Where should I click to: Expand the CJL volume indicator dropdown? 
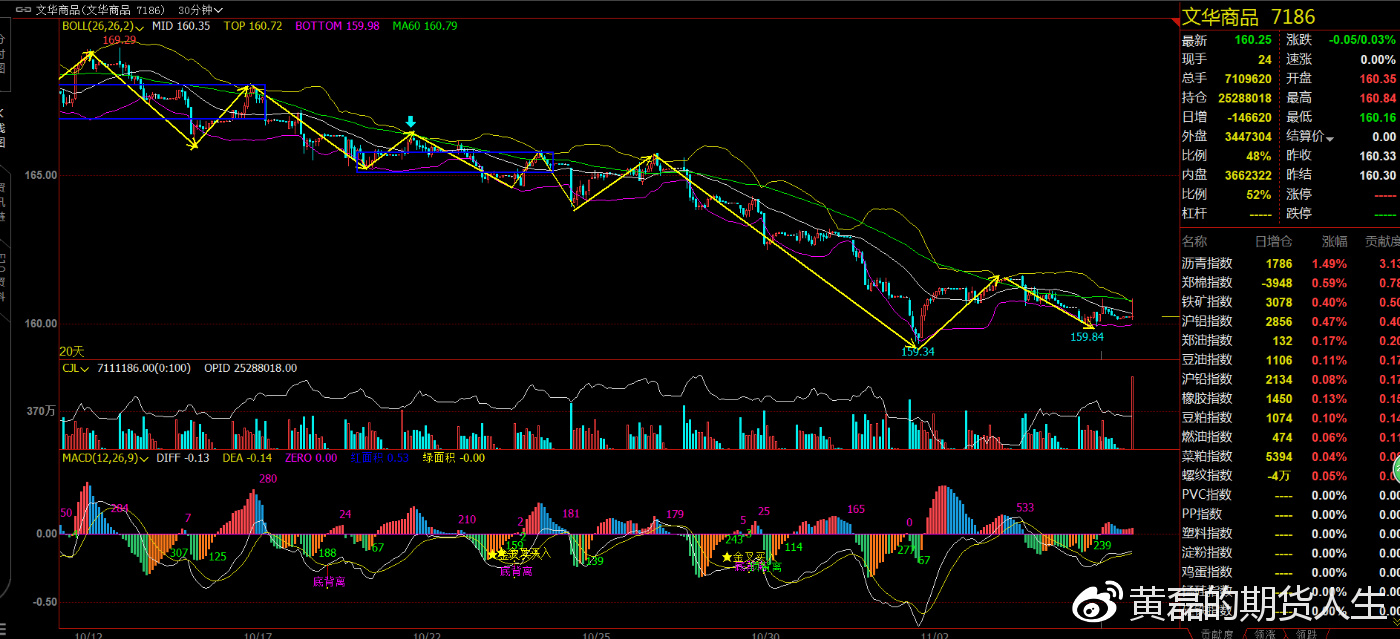pos(75,368)
